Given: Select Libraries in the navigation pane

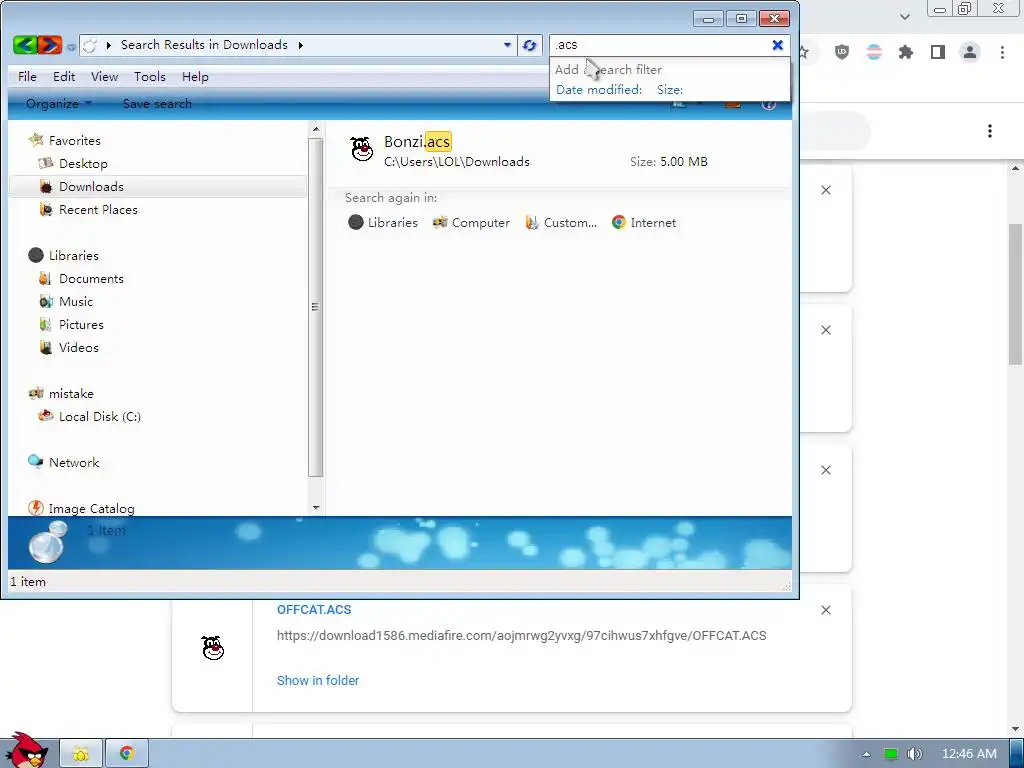Looking at the screenshot, I should point(74,255).
